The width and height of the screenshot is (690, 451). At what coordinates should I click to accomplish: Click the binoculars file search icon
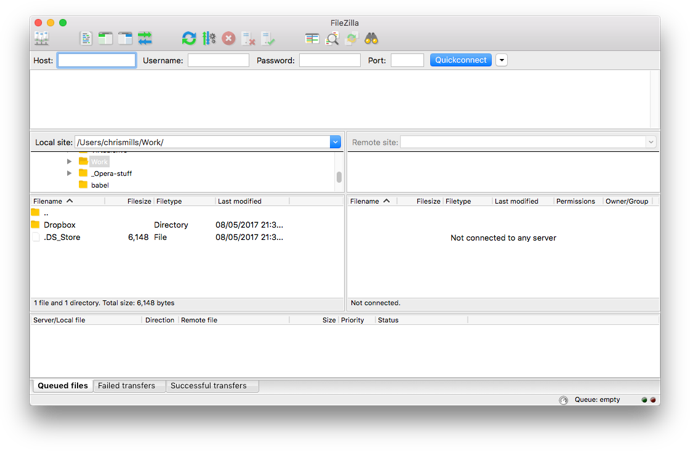pyautogui.click(x=371, y=39)
